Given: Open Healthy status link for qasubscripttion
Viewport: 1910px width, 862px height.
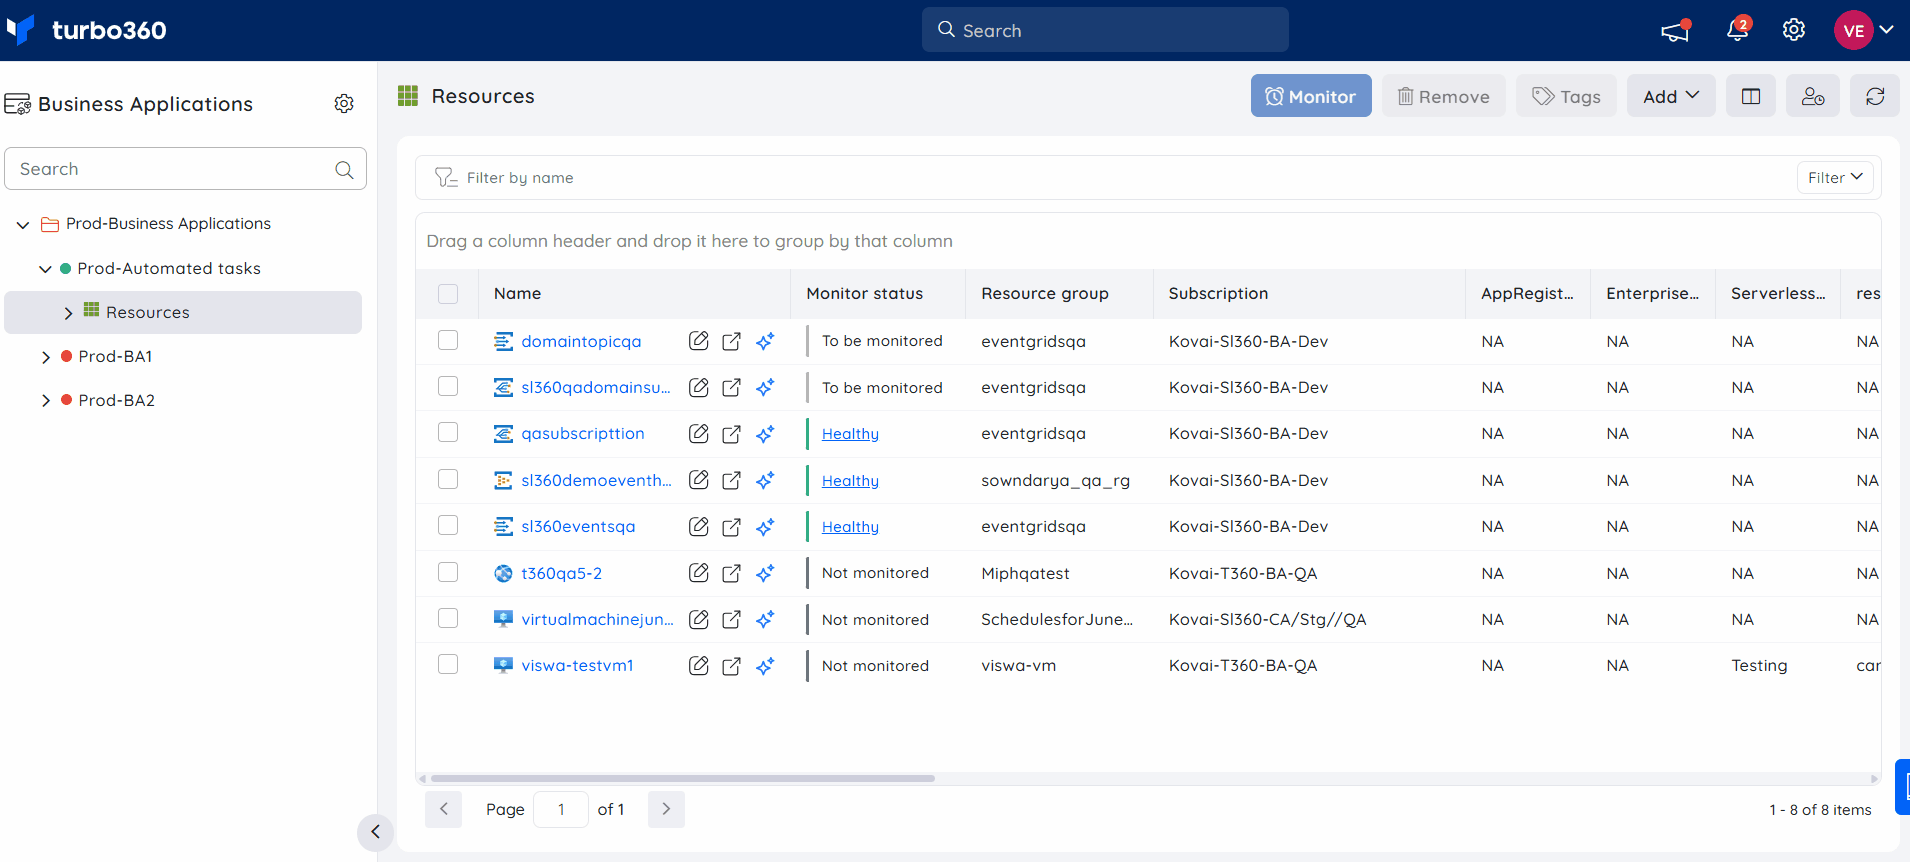Looking at the screenshot, I should point(850,434).
